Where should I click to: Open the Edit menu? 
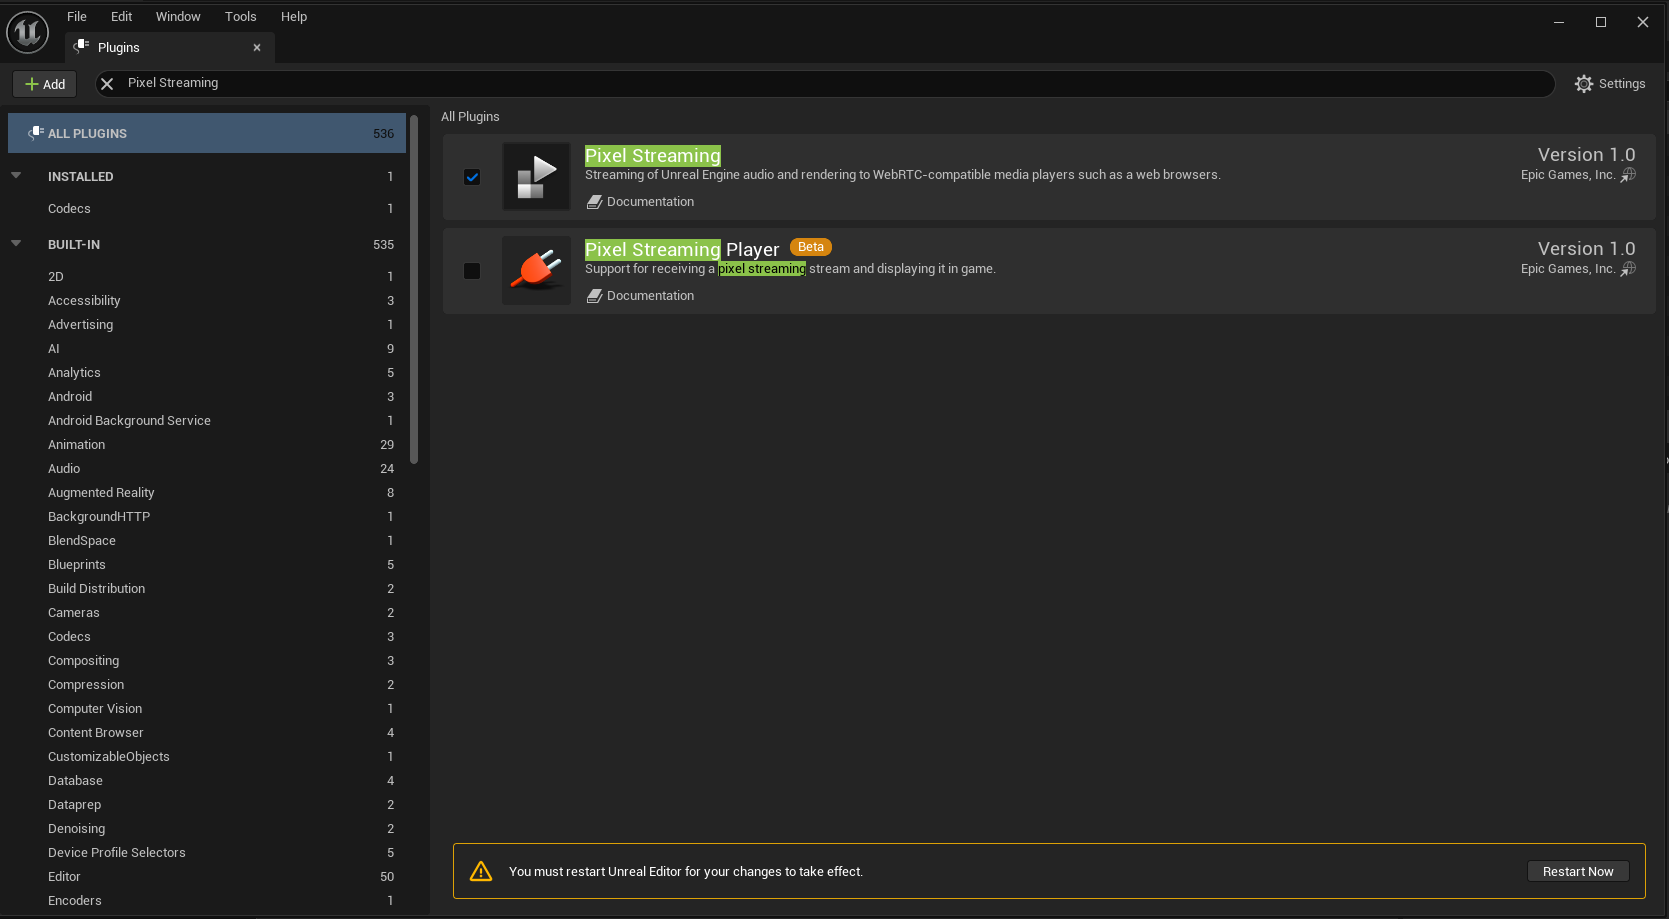(122, 17)
